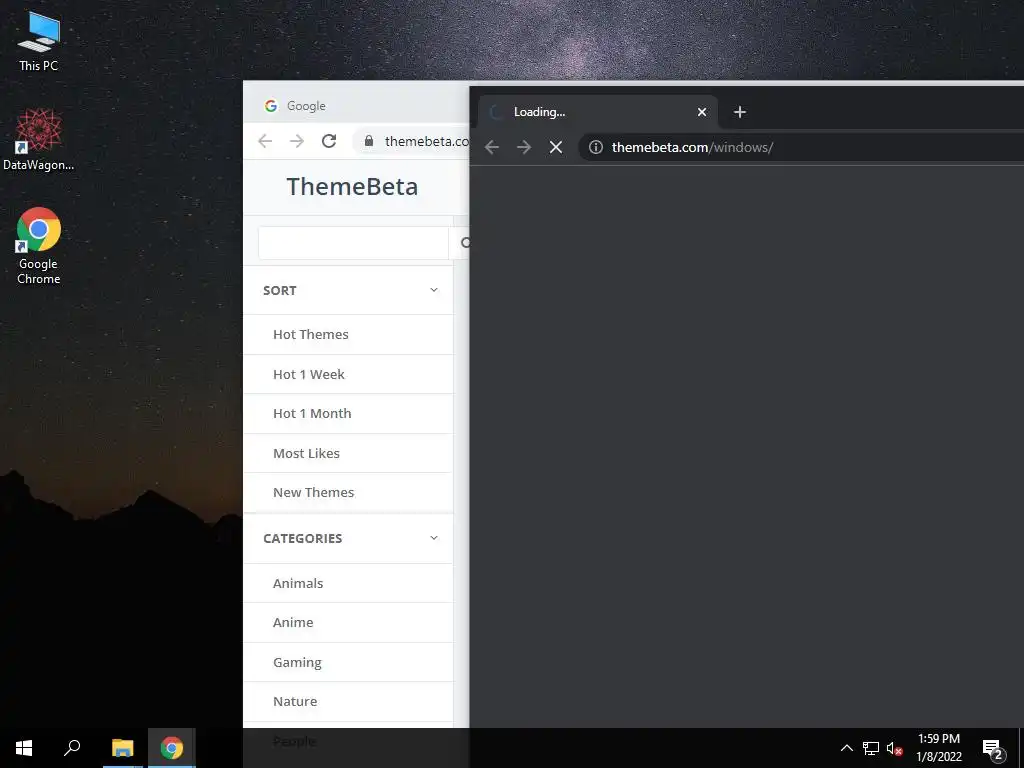Reload page in light Chrome window
This screenshot has height=768, width=1024.
[328, 141]
